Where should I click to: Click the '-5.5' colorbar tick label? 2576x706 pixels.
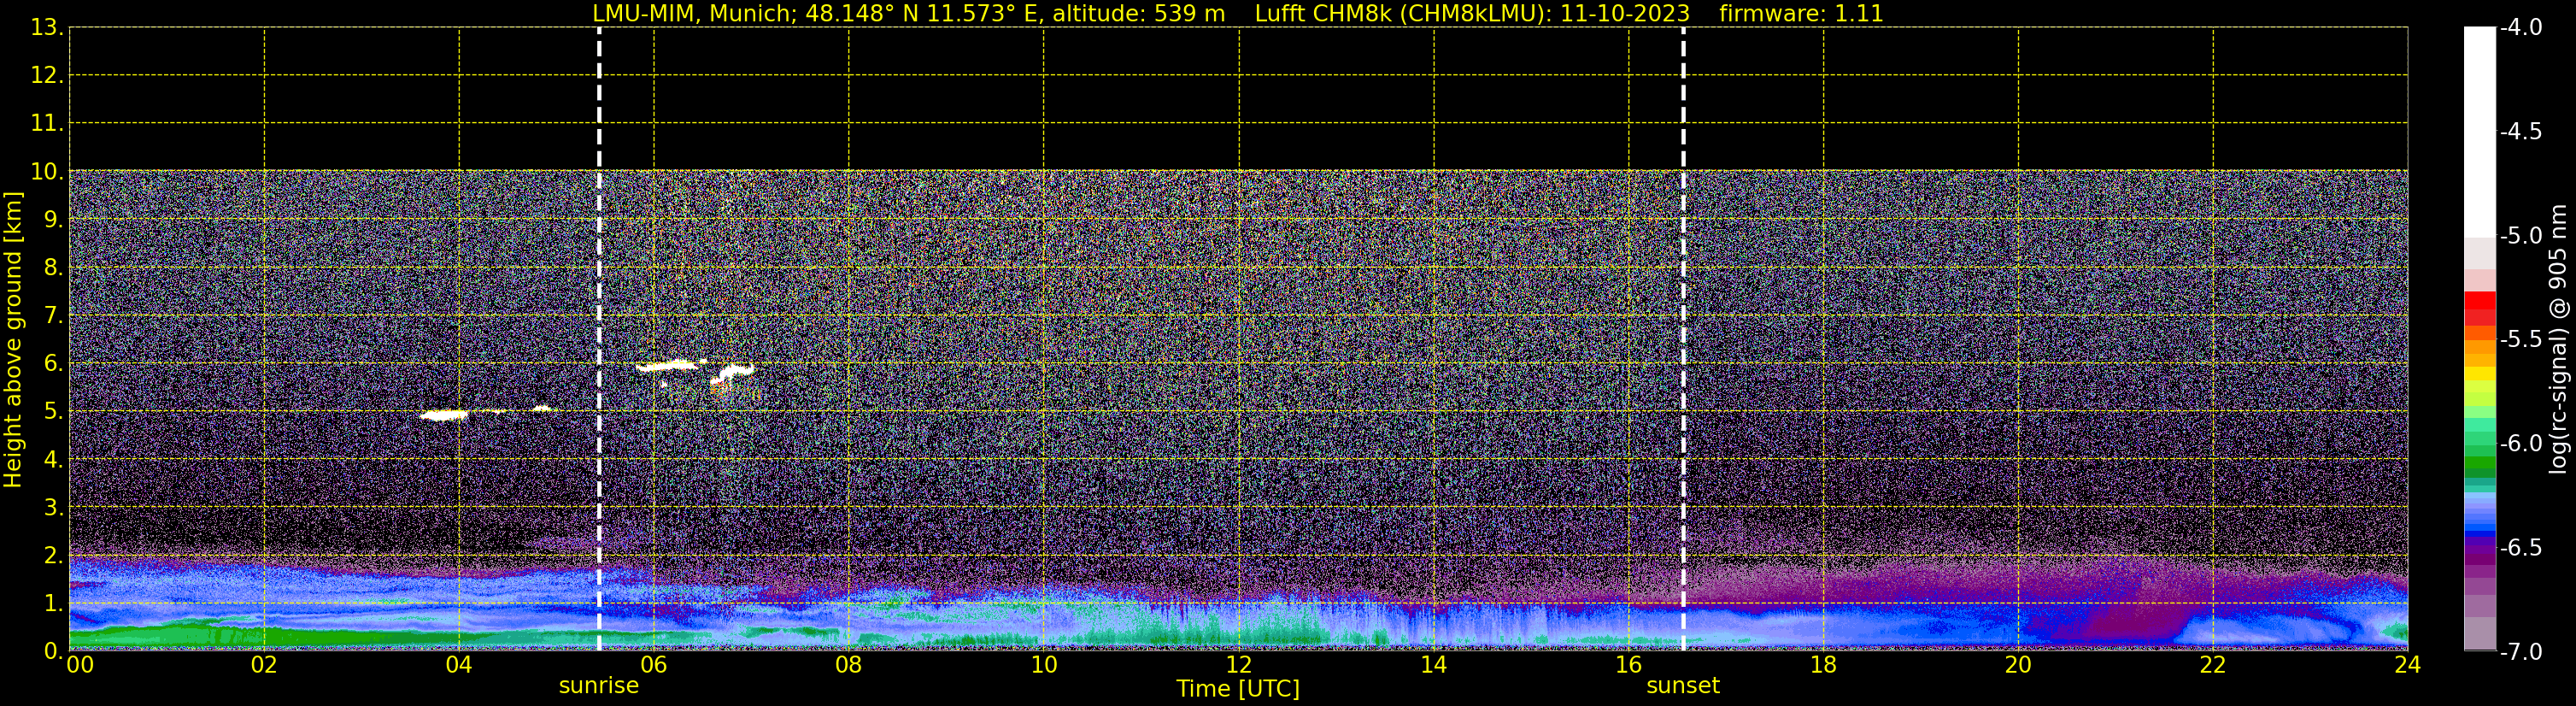[x=2520, y=339]
